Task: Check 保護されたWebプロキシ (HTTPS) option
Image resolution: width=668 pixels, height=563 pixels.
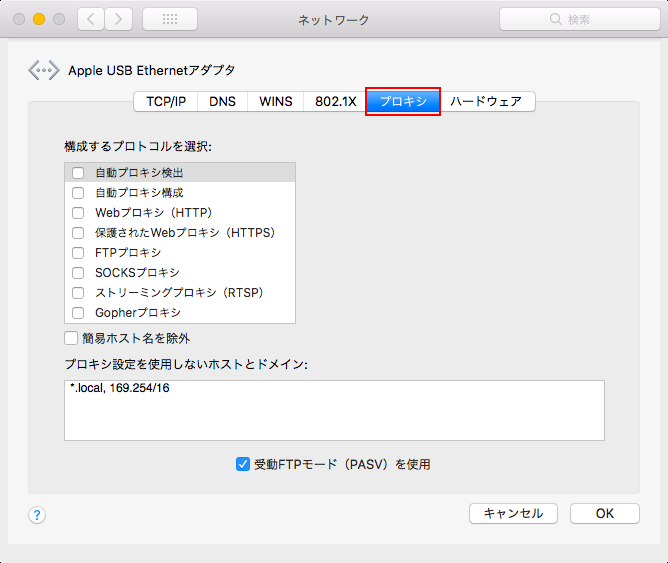Action: 78,233
